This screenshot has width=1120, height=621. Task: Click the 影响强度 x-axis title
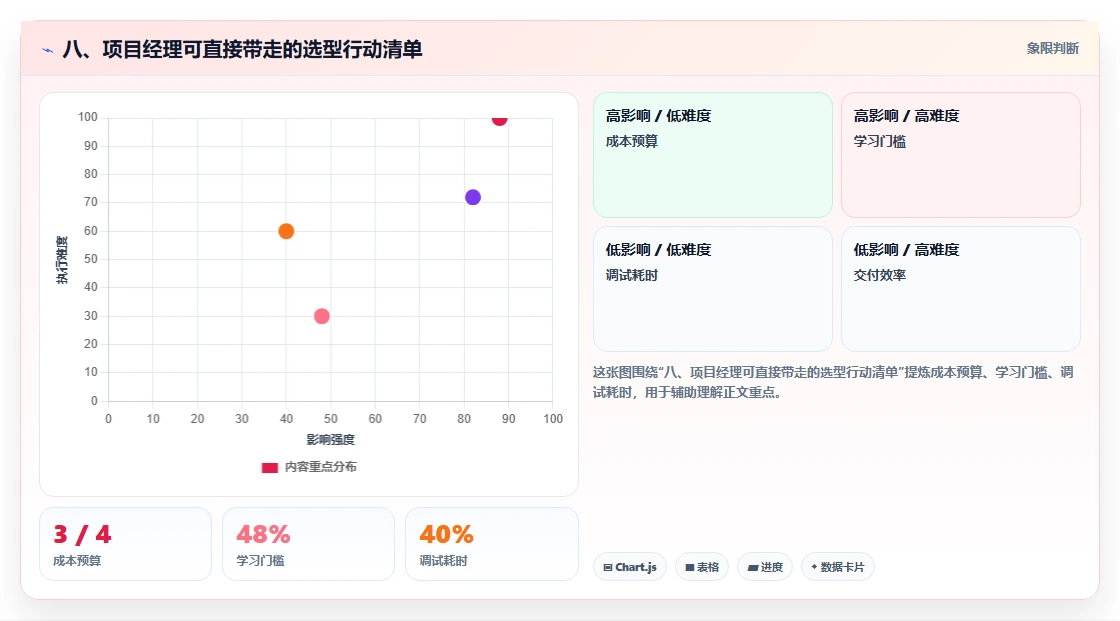[x=331, y=439]
